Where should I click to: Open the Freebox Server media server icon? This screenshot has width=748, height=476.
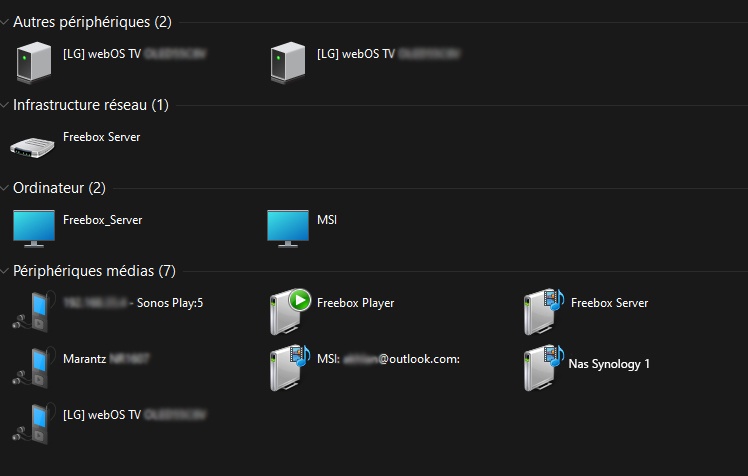click(544, 311)
